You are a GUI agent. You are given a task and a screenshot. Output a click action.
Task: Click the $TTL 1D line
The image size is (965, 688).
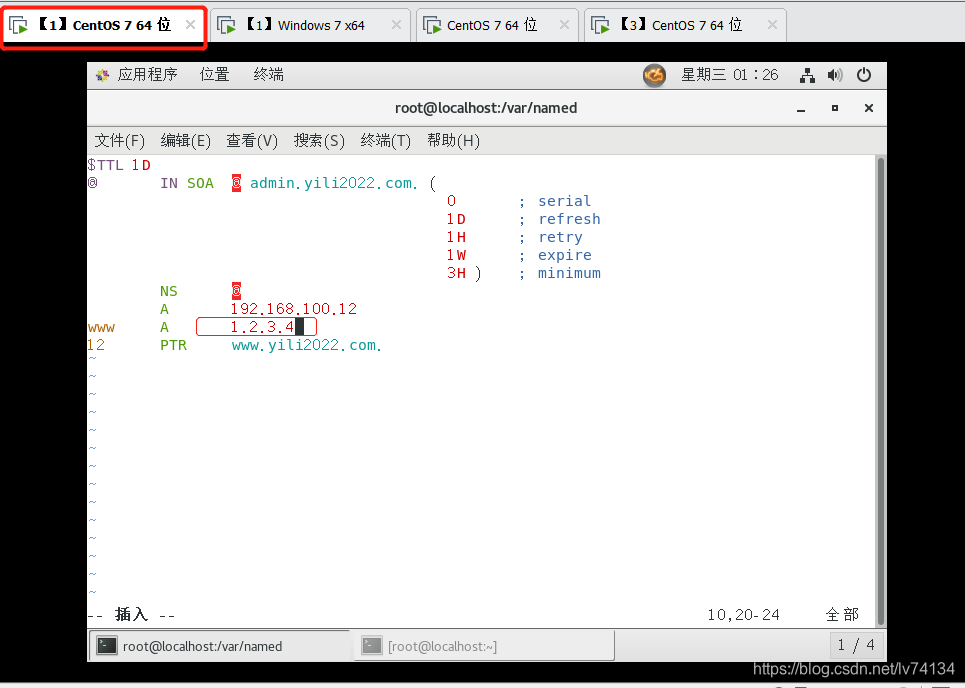pos(119,165)
